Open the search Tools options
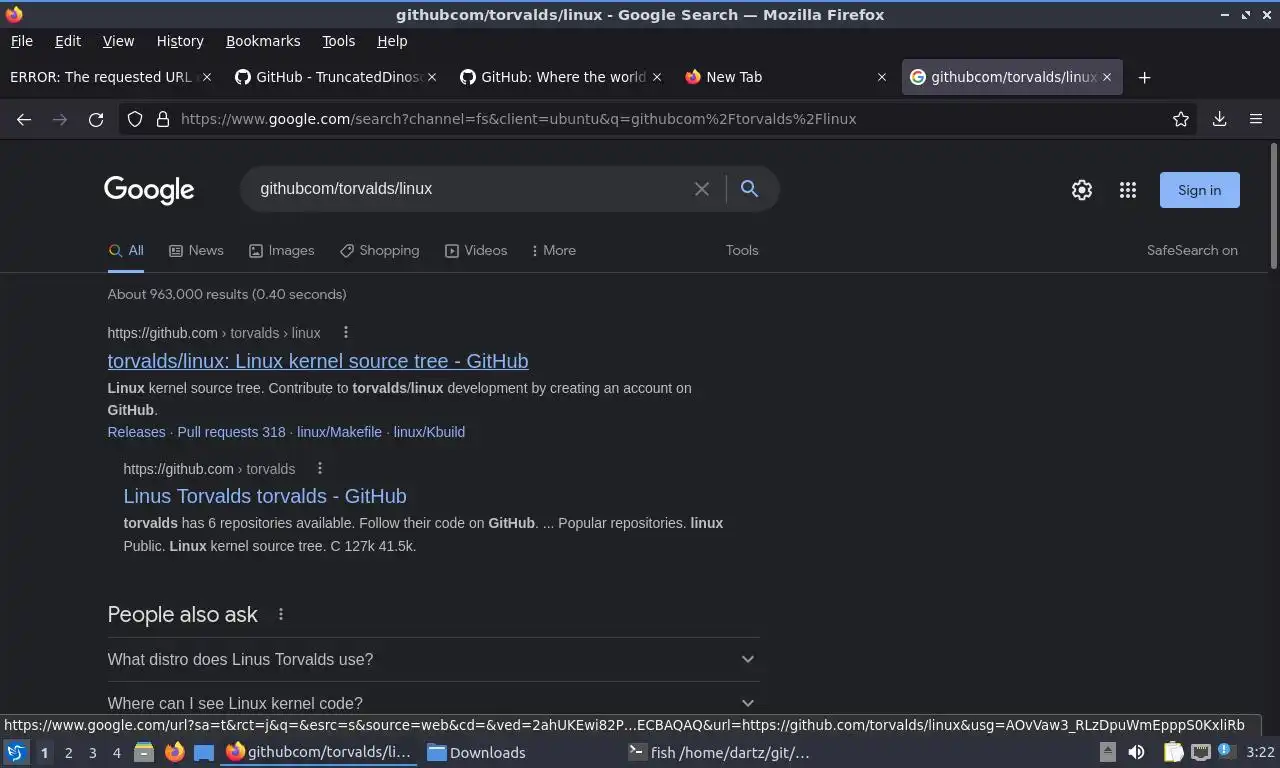Image resolution: width=1280 pixels, height=768 pixels. 742,250
